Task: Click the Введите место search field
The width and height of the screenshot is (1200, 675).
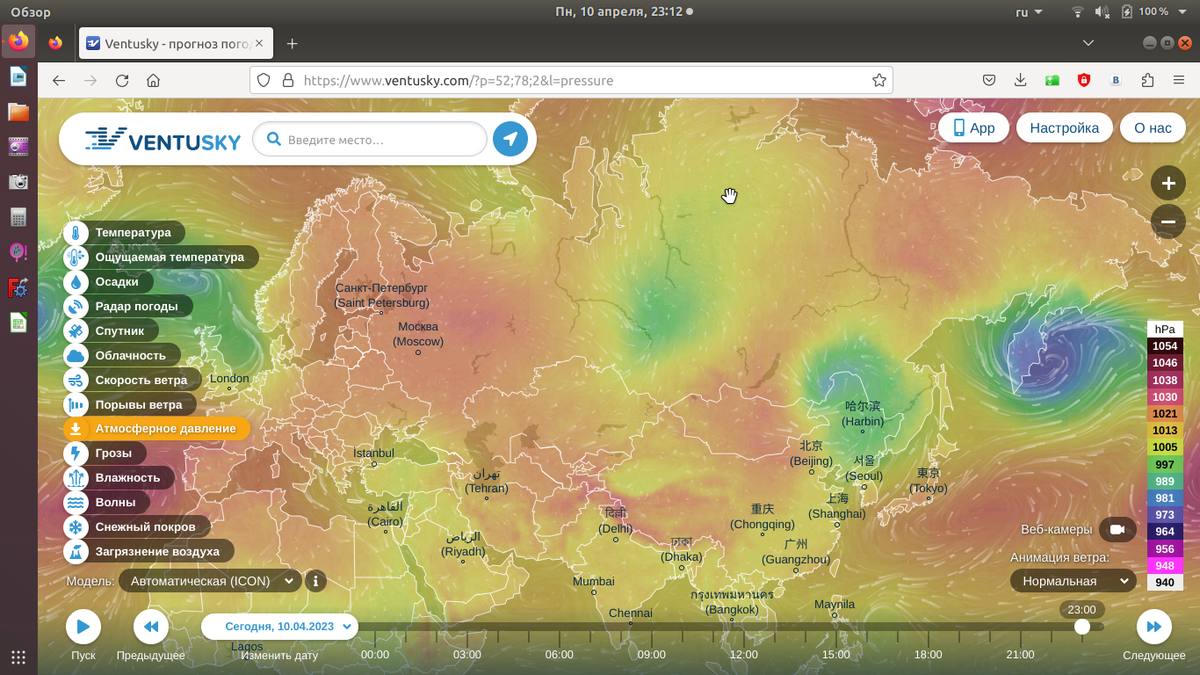Action: [370, 140]
